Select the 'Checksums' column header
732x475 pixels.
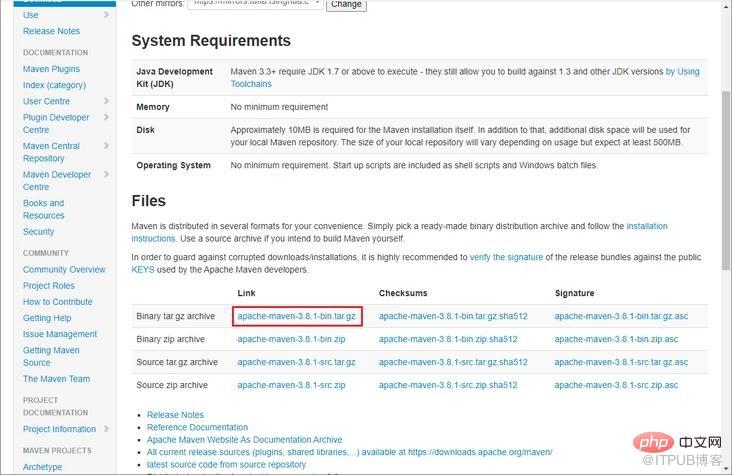403,293
